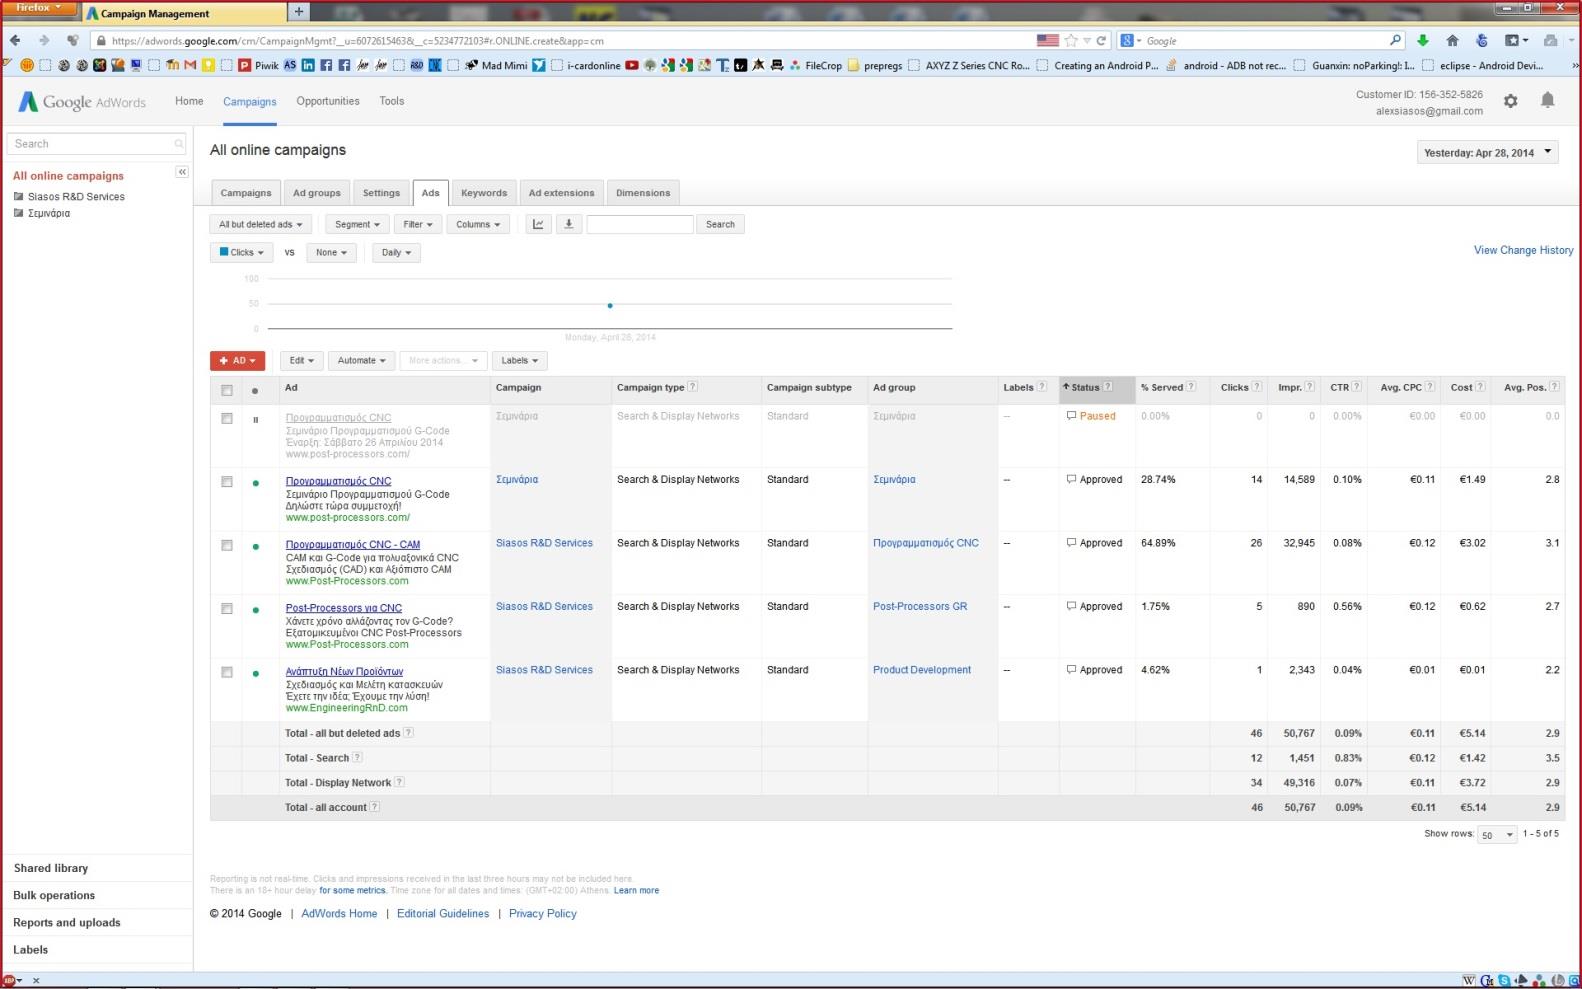Check the Ανάπτυξη Νέων Προϊόντων ad row

pos(227,672)
